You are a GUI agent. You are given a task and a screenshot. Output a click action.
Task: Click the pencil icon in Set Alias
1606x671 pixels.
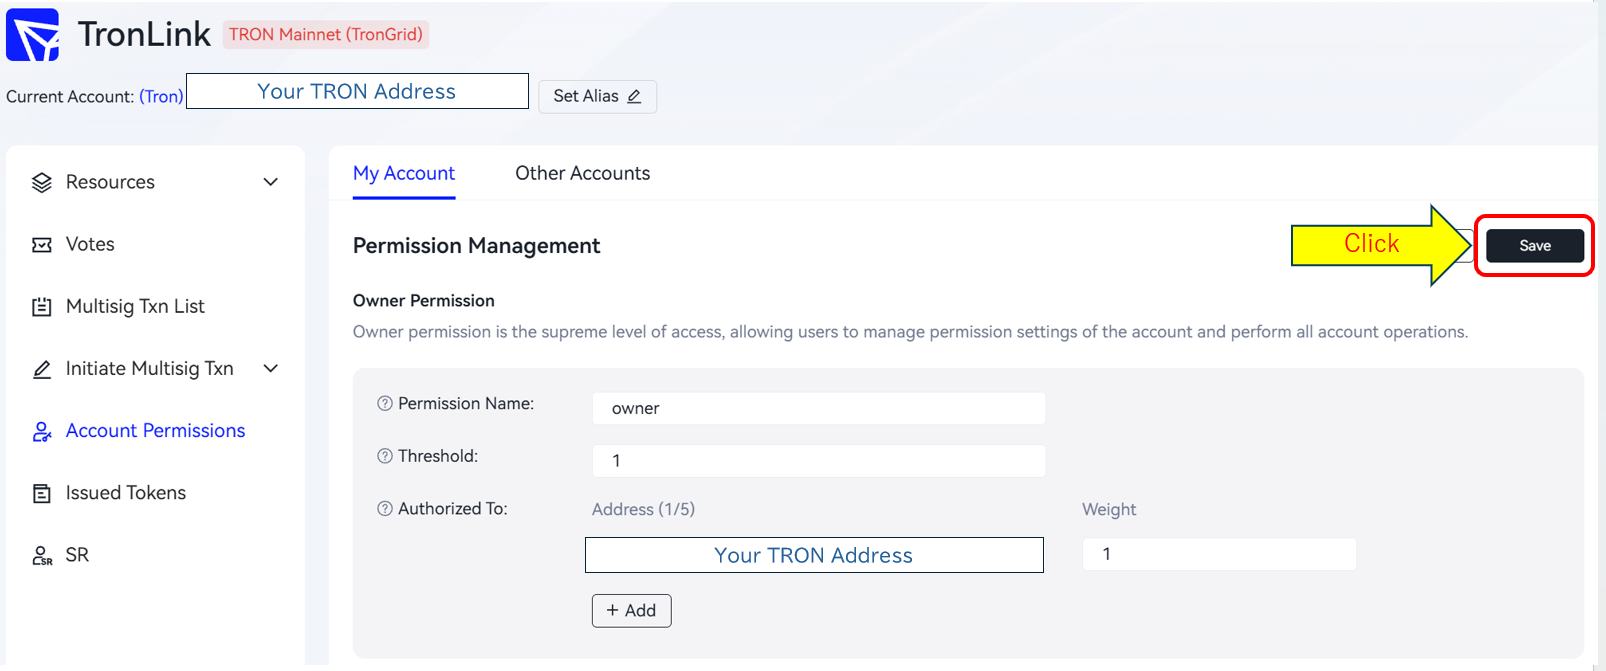(x=634, y=96)
